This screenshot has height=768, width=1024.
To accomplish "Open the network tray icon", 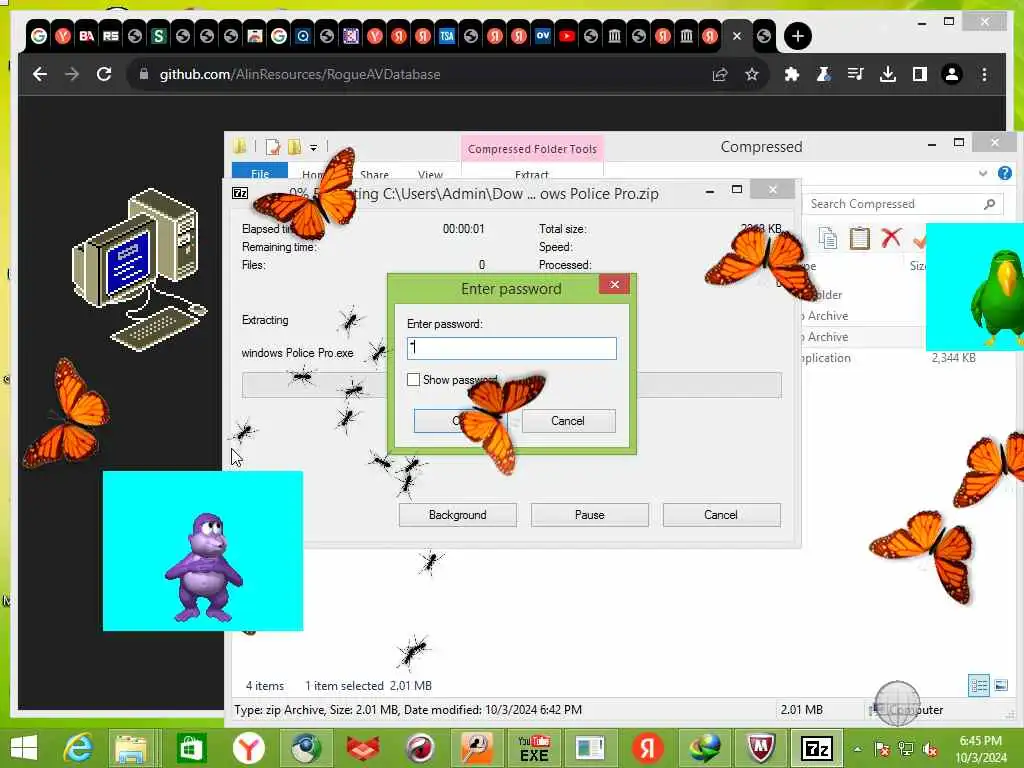I will [x=906, y=749].
